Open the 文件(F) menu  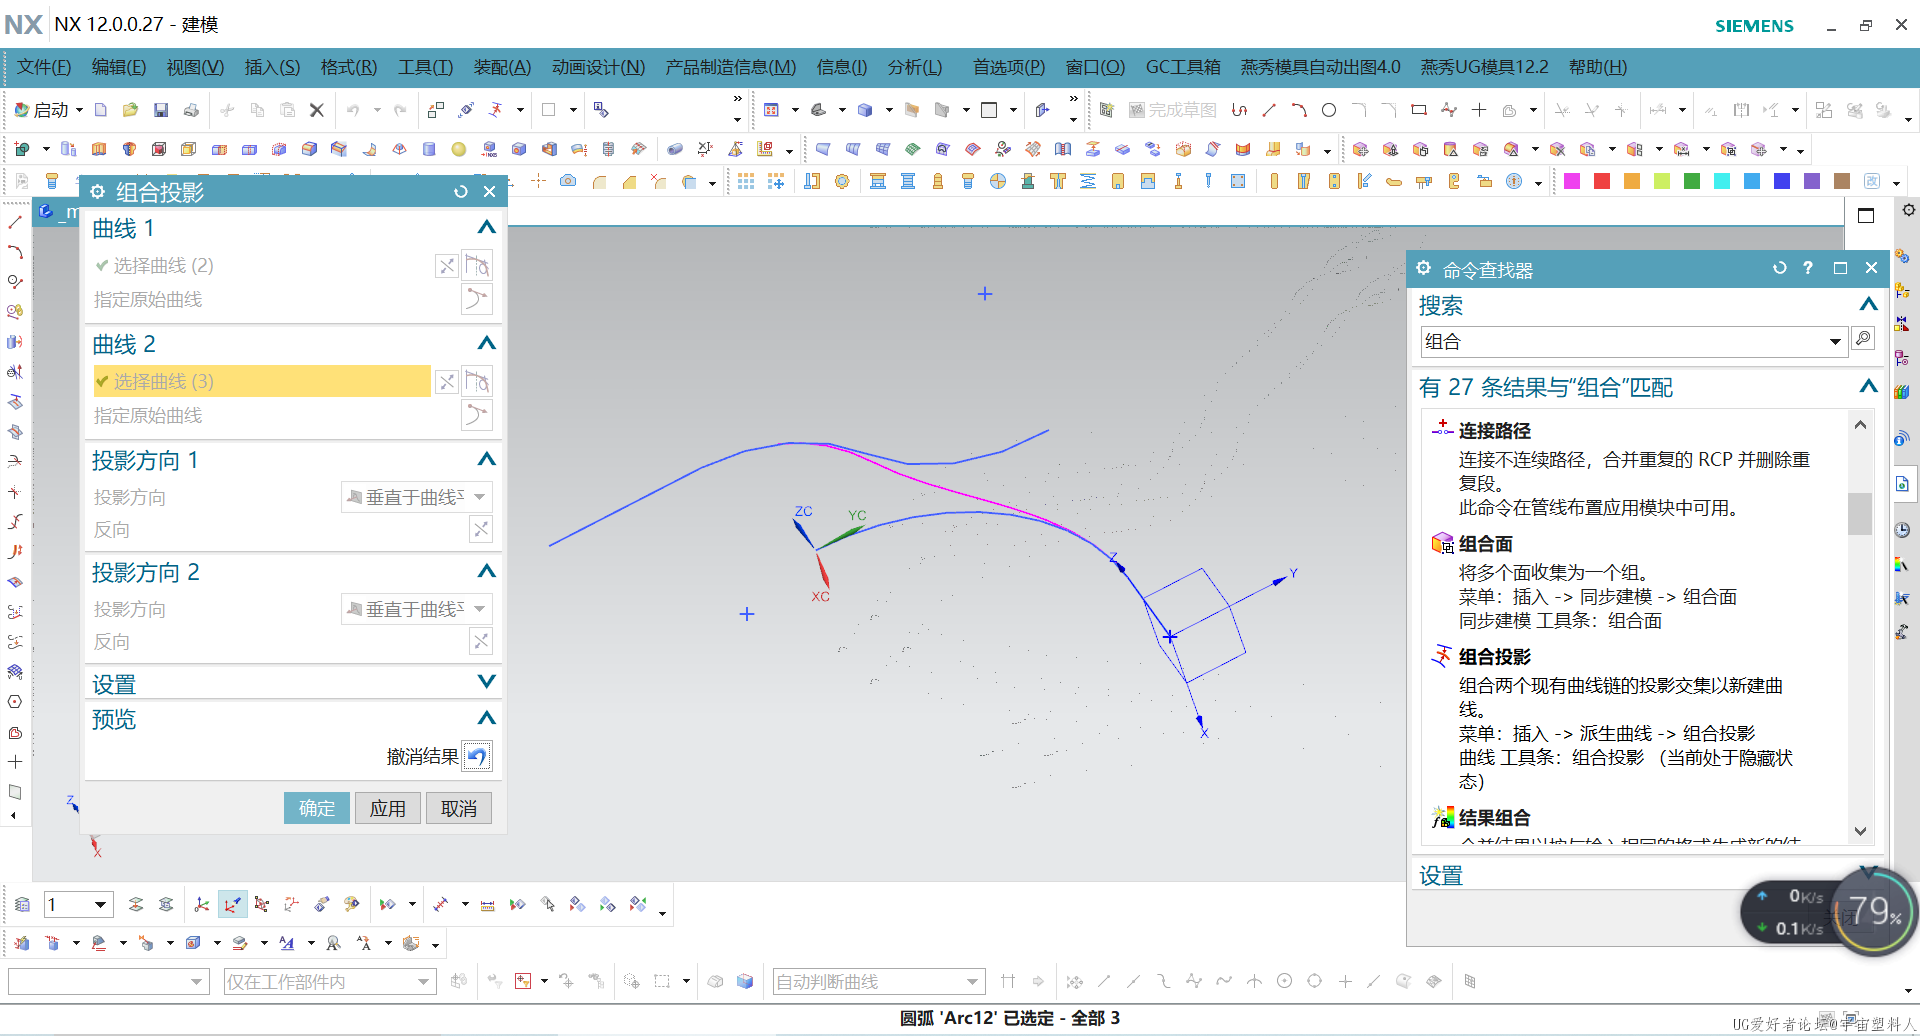[44, 67]
